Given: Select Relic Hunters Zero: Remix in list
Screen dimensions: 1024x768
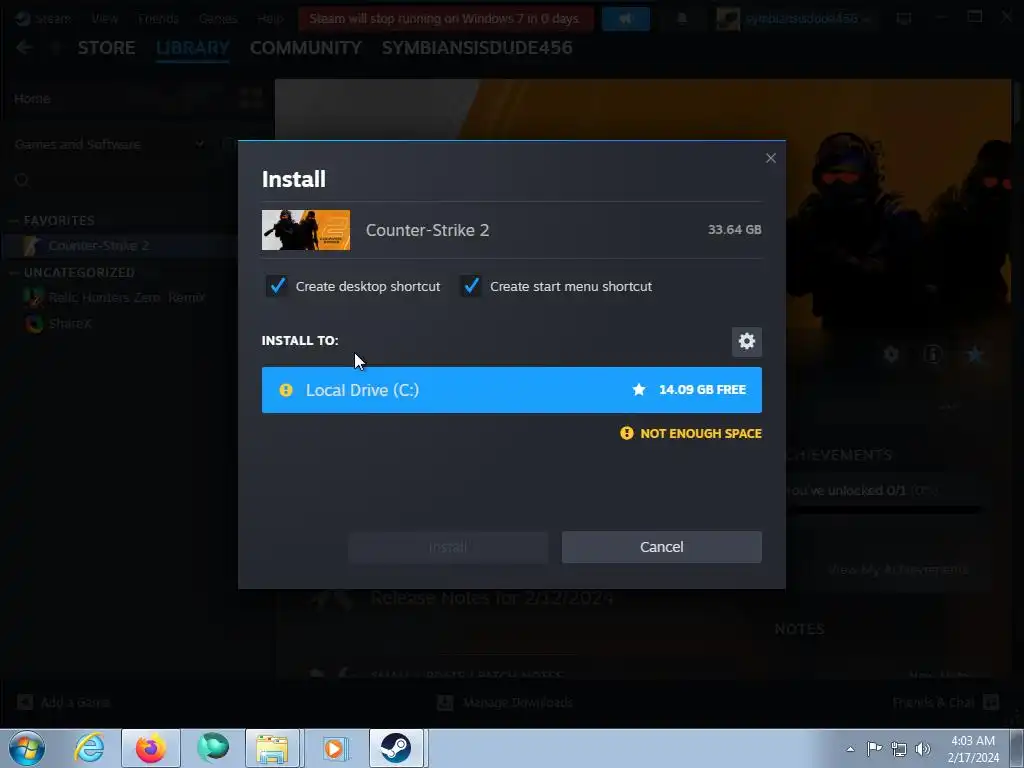Looking at the screenshot, I should point(126,298).
